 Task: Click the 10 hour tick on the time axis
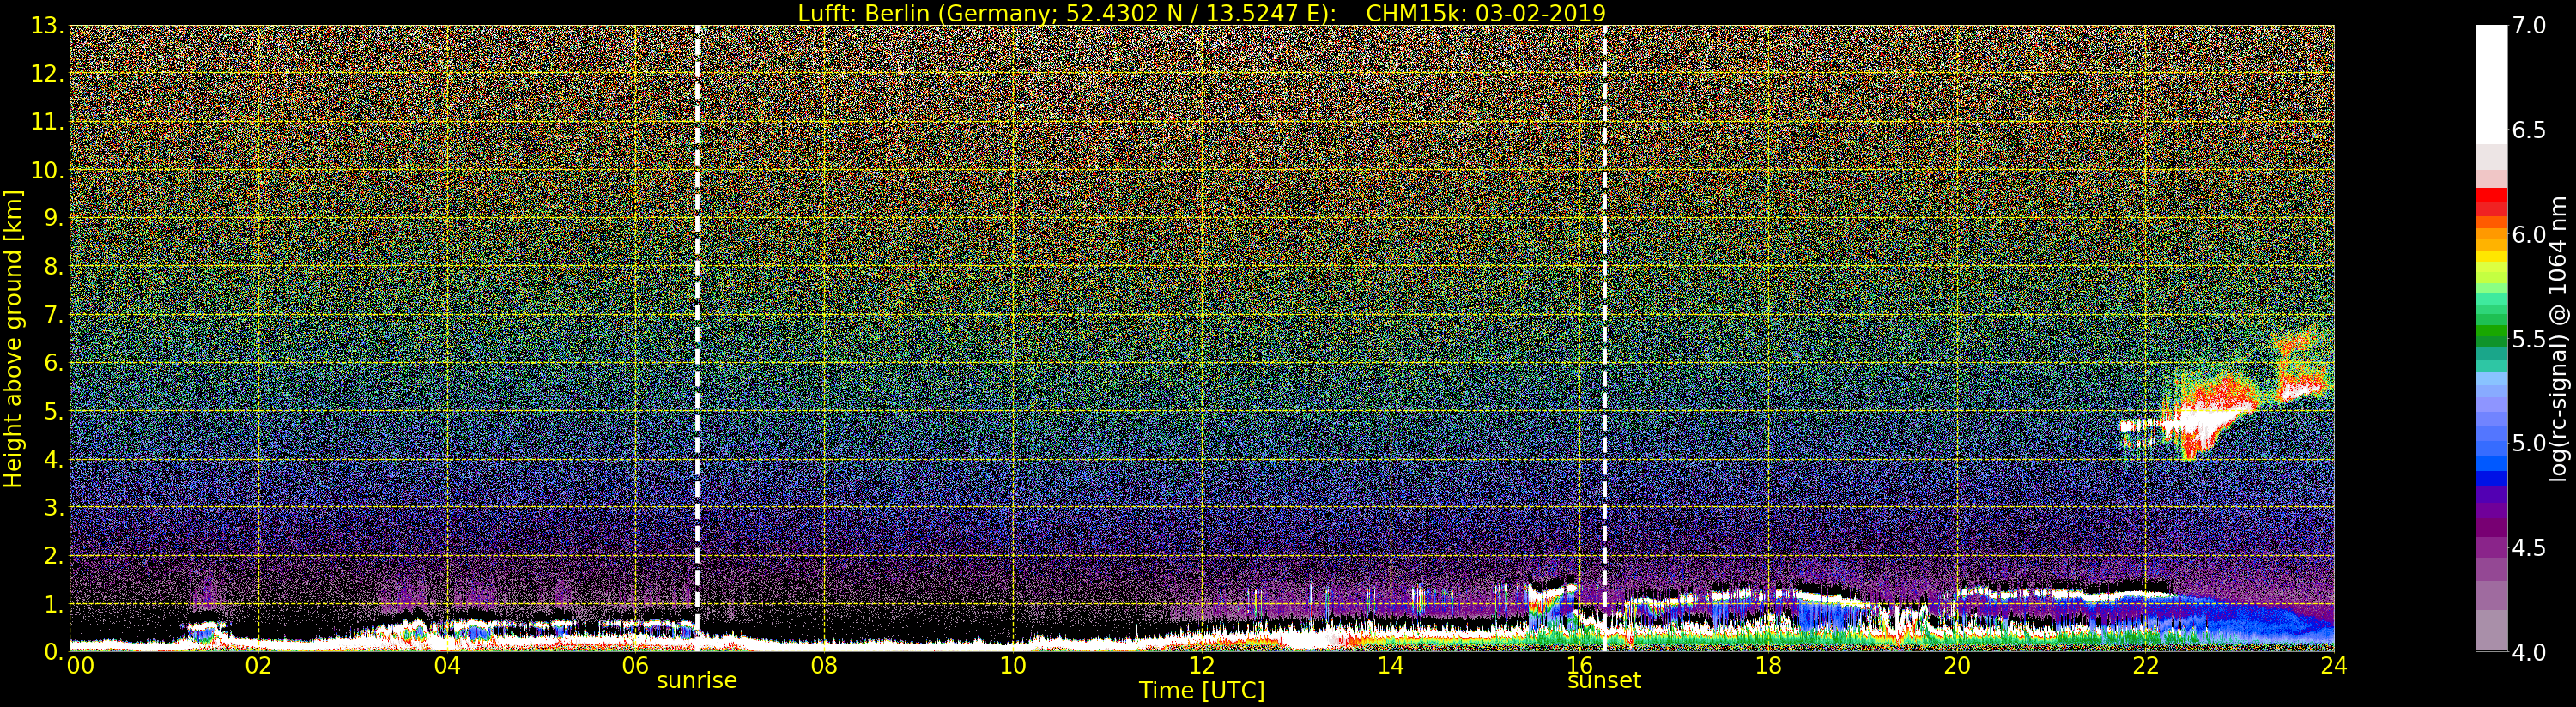pyautogui.click(x=1013, y=666)
